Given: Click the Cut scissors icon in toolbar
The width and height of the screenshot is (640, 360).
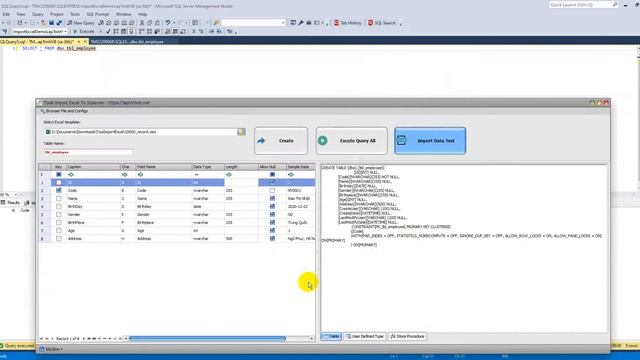Looking at the screenshot, I should coord(142,23).
